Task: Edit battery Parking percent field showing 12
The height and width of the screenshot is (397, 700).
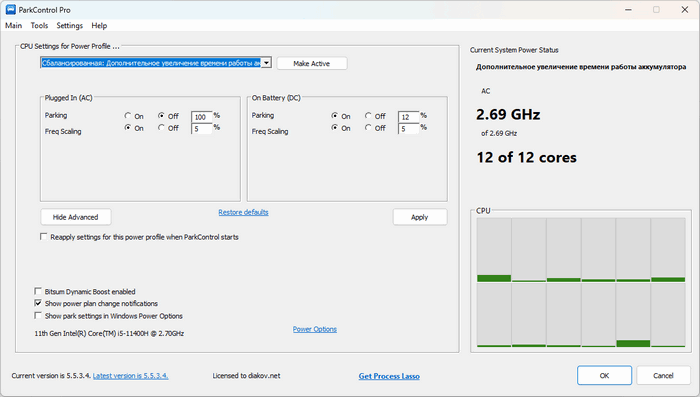Action: click(408, 117)
